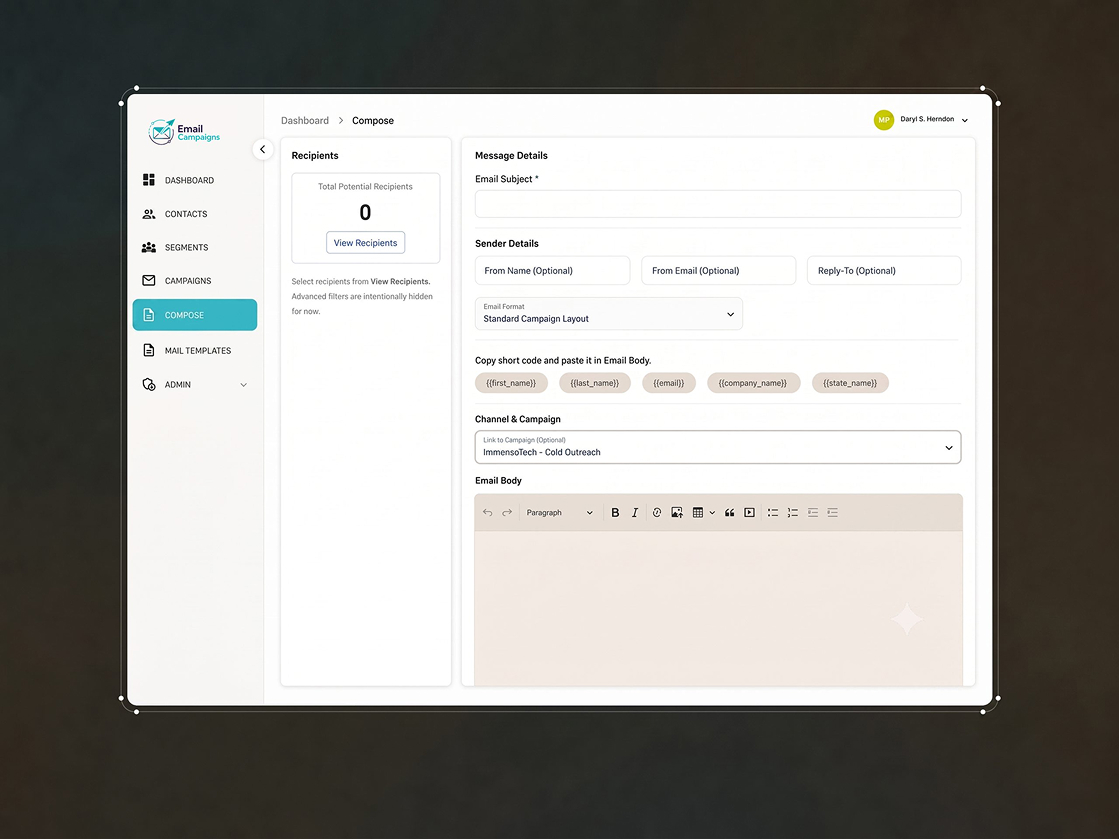Create a bulleted list

[773, 512]
